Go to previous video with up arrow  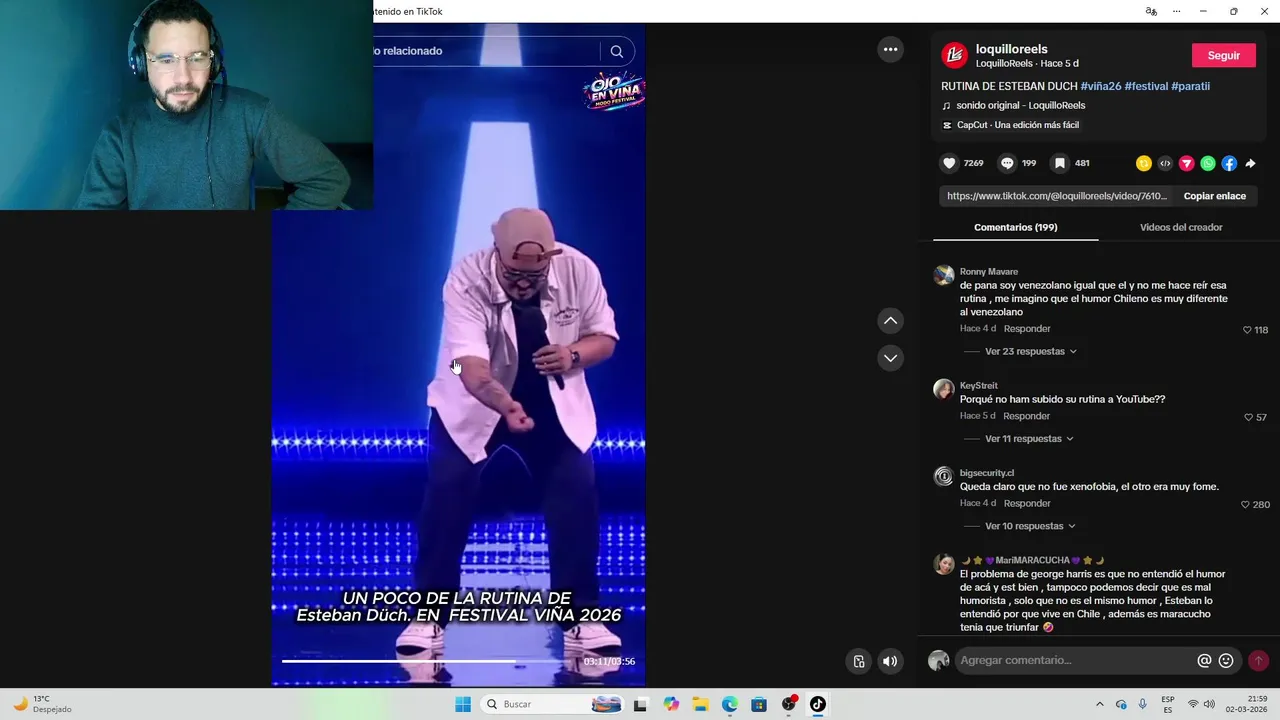point(890,321)
